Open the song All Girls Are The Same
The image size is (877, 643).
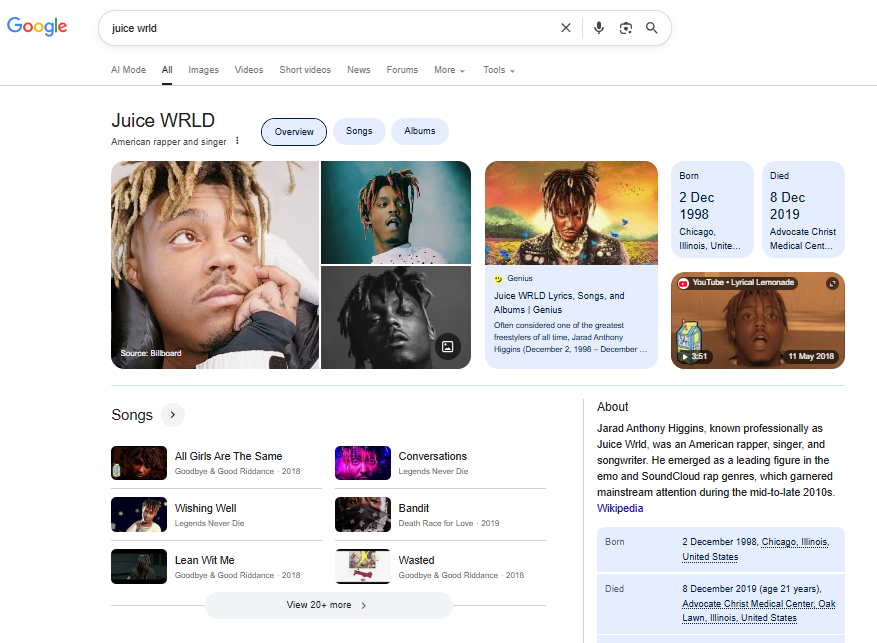tap(228, 456)
